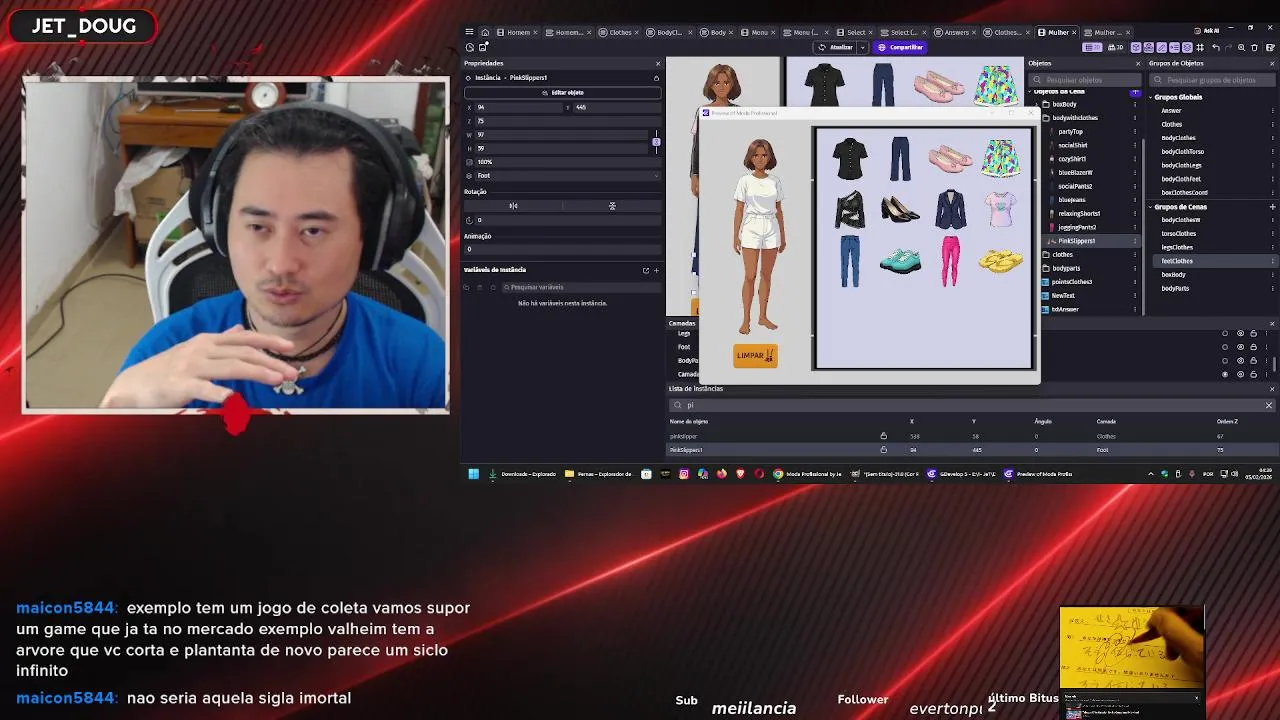The width and height of the screenshot is (1280, 720).
Task: Click the Pesquisar objetos search field
Action: (1085, 79)
